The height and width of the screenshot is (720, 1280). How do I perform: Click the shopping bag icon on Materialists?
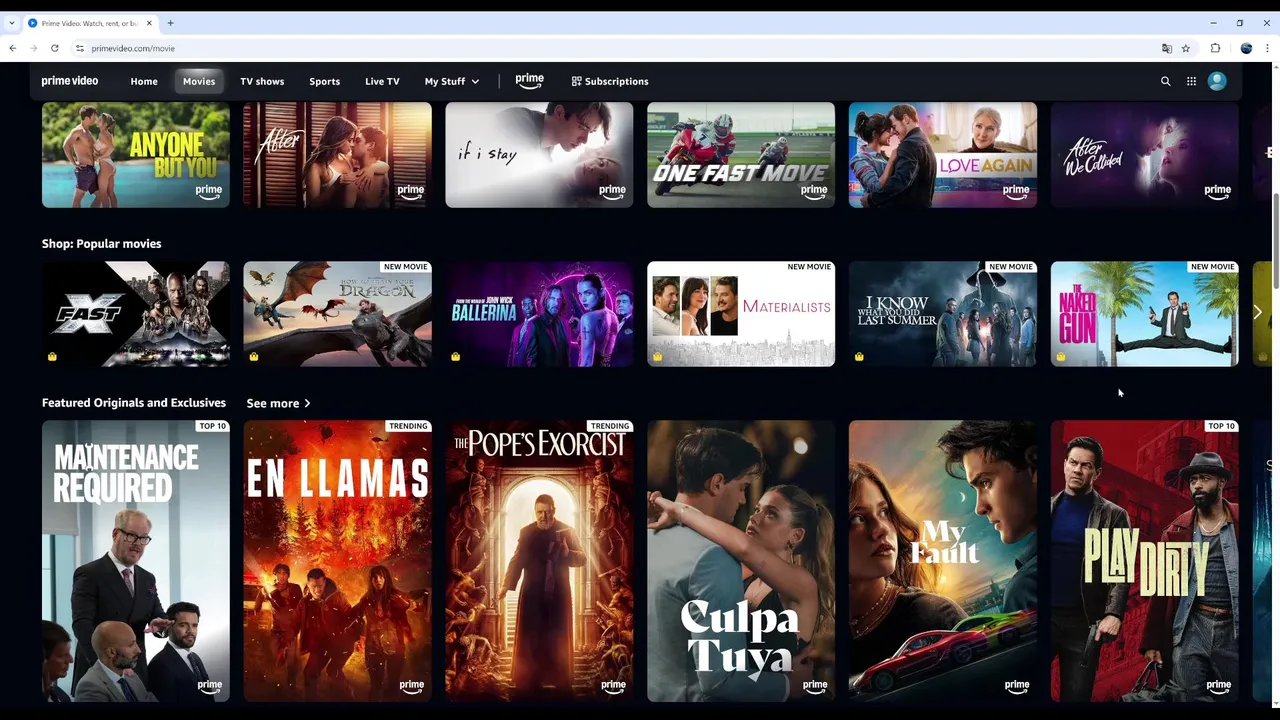pyautogui.click(x=657, y=356)
